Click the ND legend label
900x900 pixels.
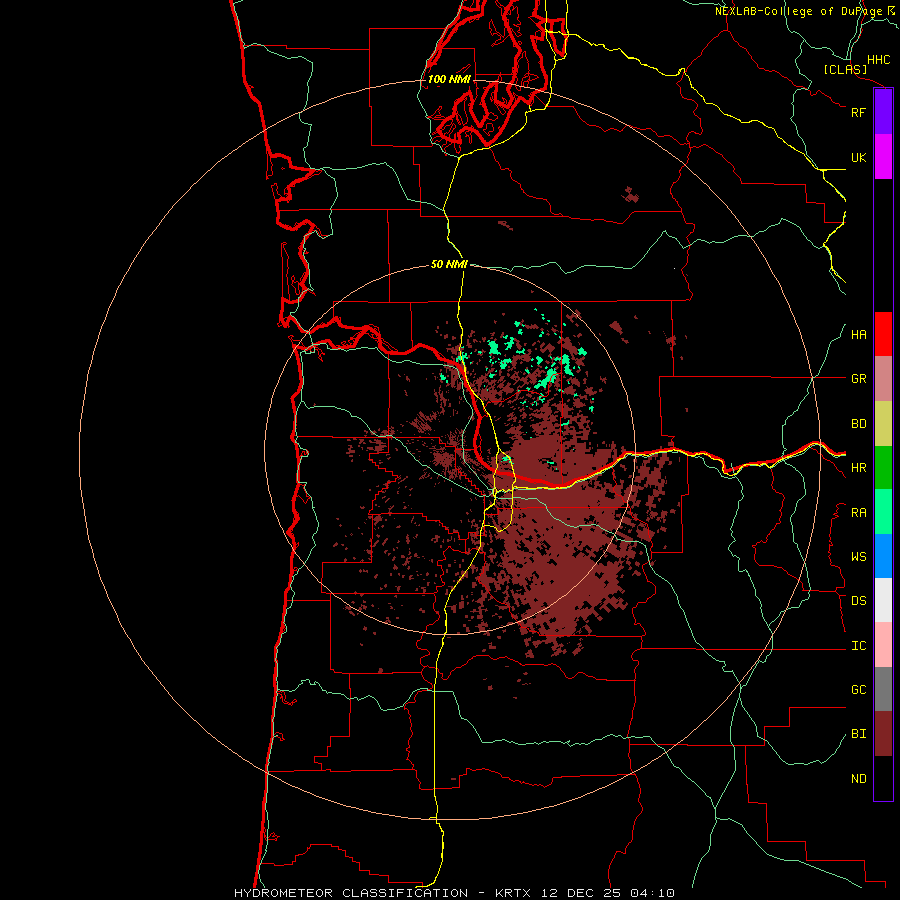859,779
